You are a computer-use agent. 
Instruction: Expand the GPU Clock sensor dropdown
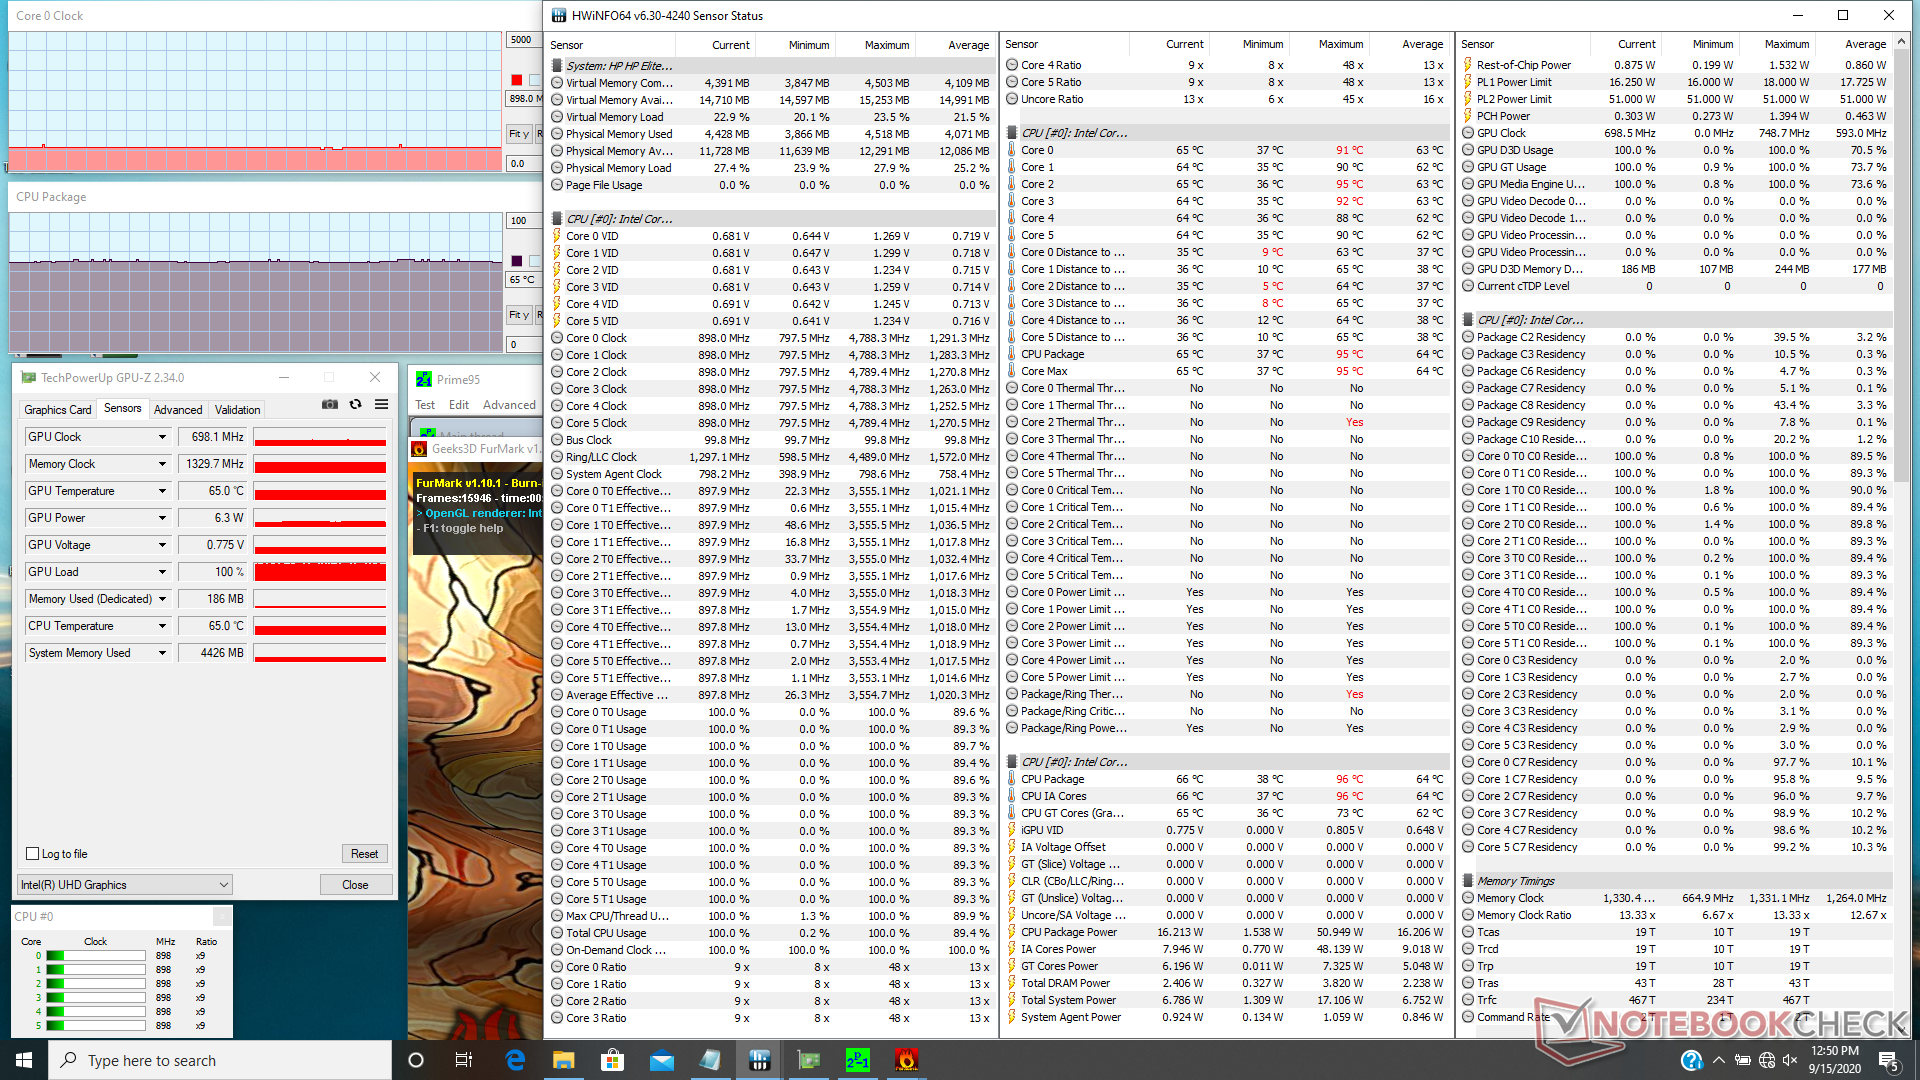pos(162,437)
